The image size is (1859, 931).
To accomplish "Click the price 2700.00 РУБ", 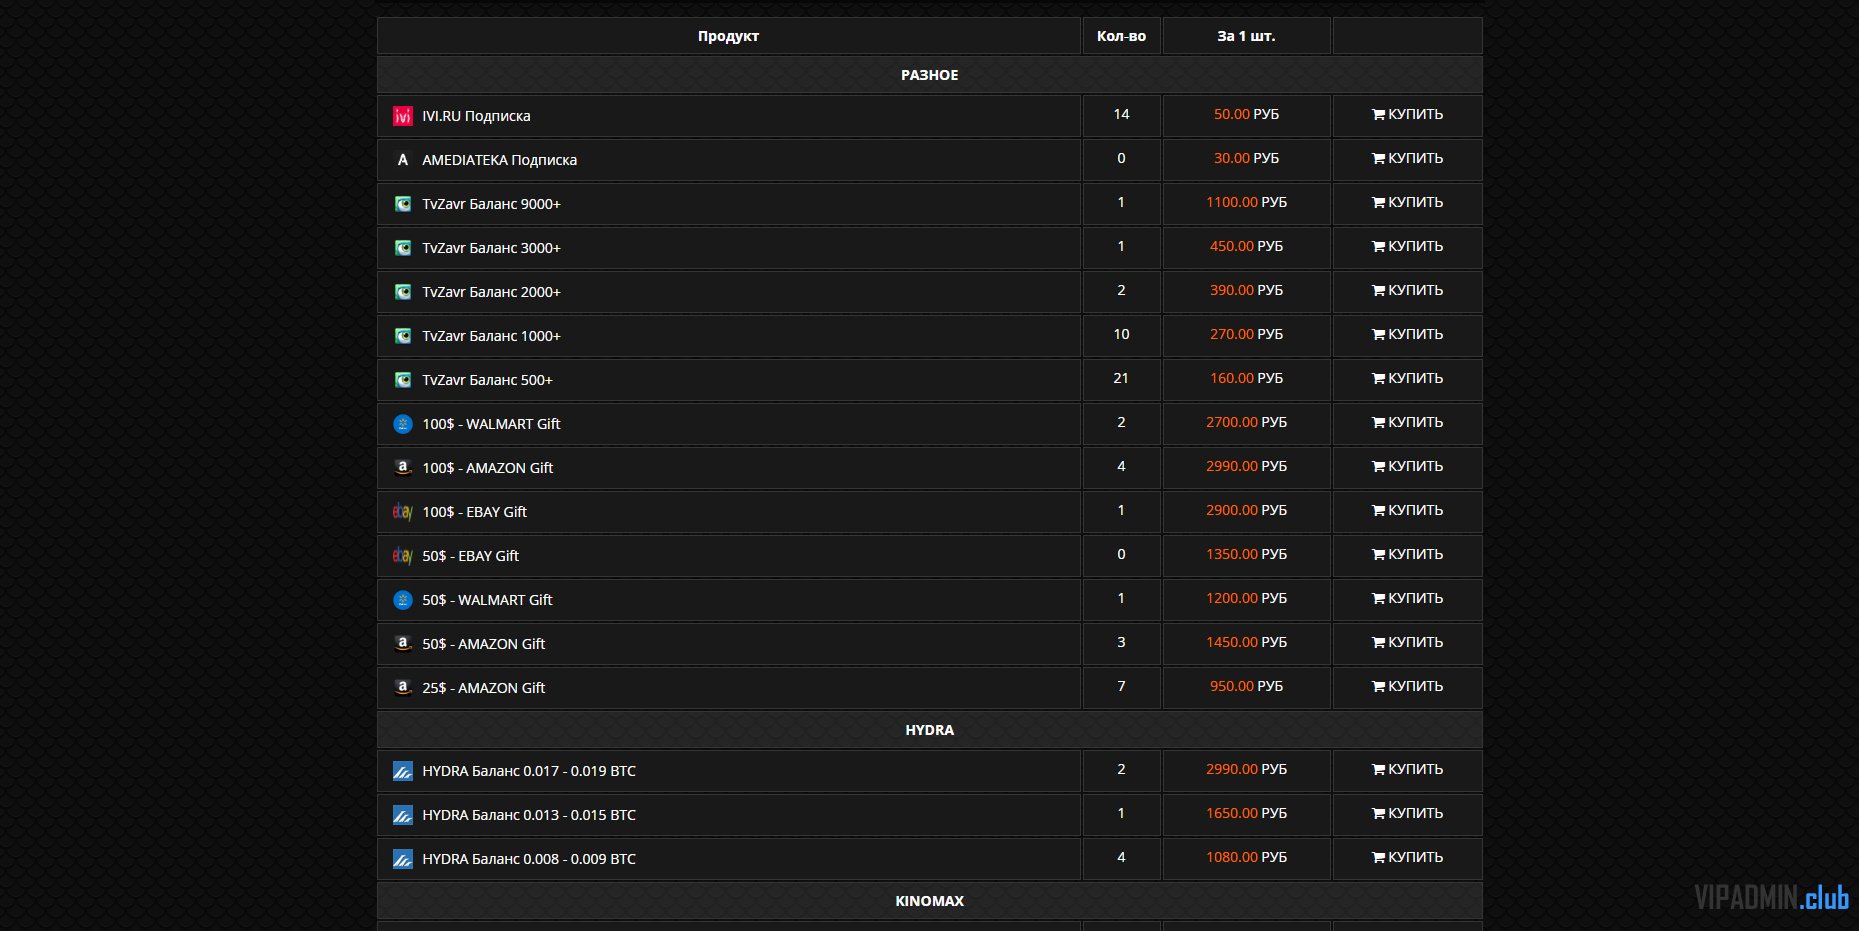I will 1246,423.
